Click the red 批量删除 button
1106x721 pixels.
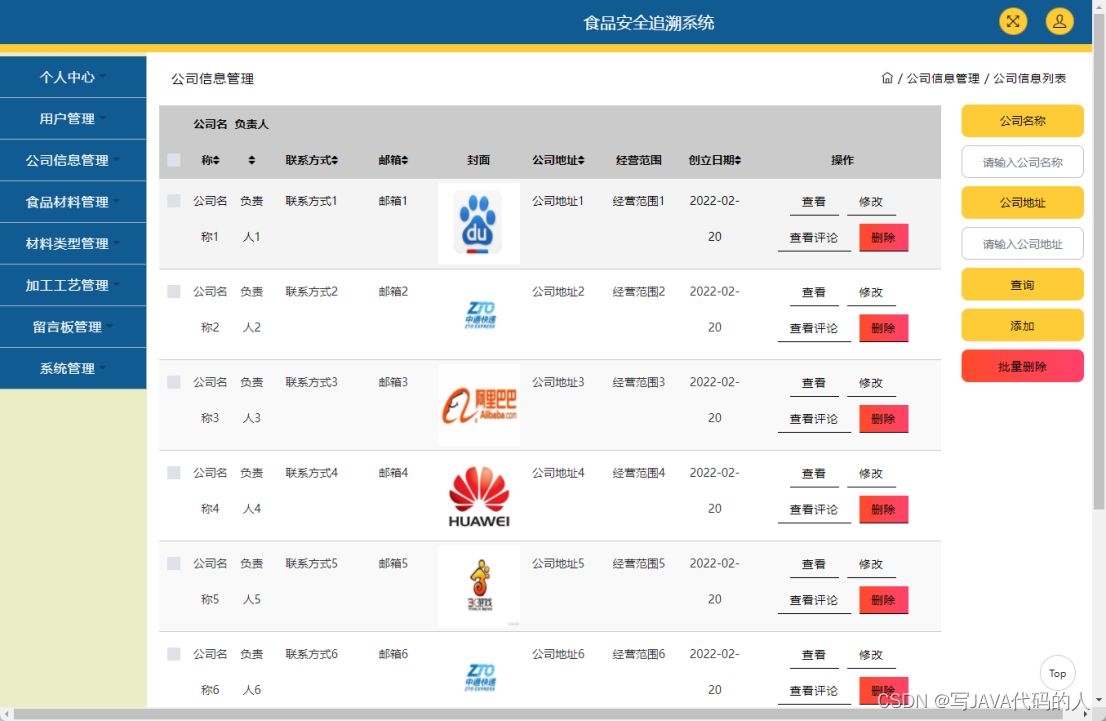pyautogui.click(x=1022, y=366)
